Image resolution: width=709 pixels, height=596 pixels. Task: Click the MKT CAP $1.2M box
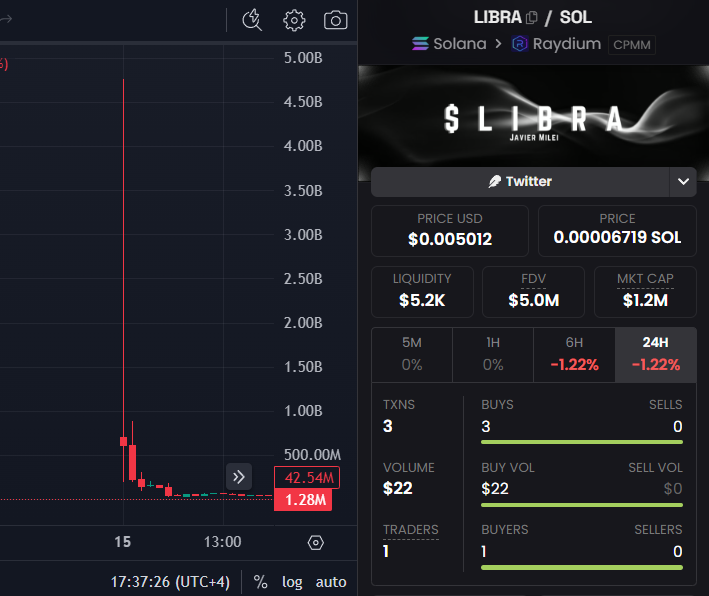(x=645, y=292)
